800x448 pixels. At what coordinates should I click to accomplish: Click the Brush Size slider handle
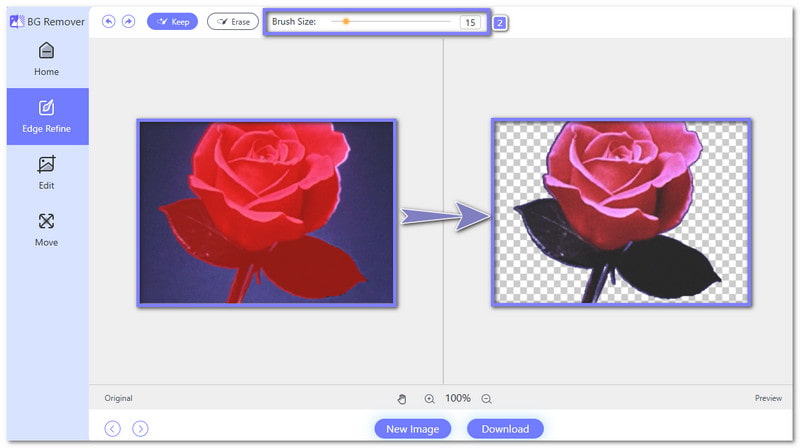point(346,21)
